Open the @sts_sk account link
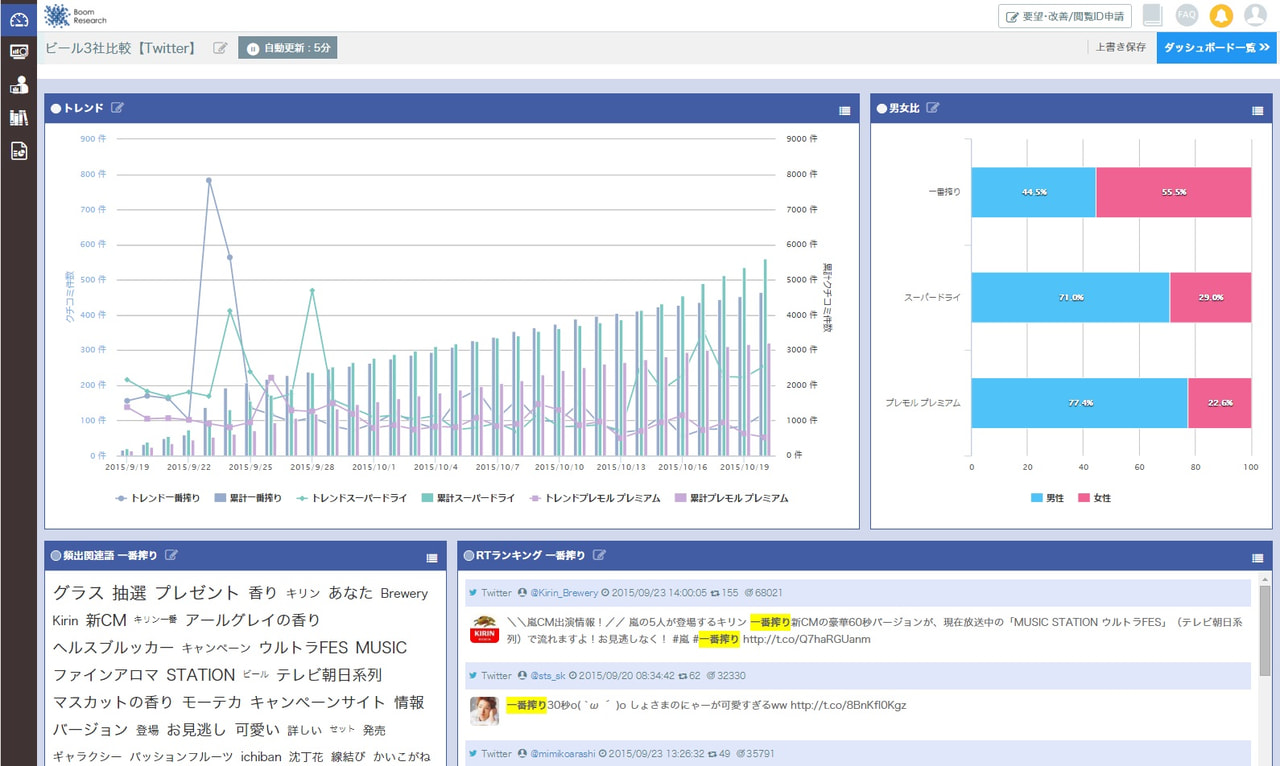 pos(548,675)
